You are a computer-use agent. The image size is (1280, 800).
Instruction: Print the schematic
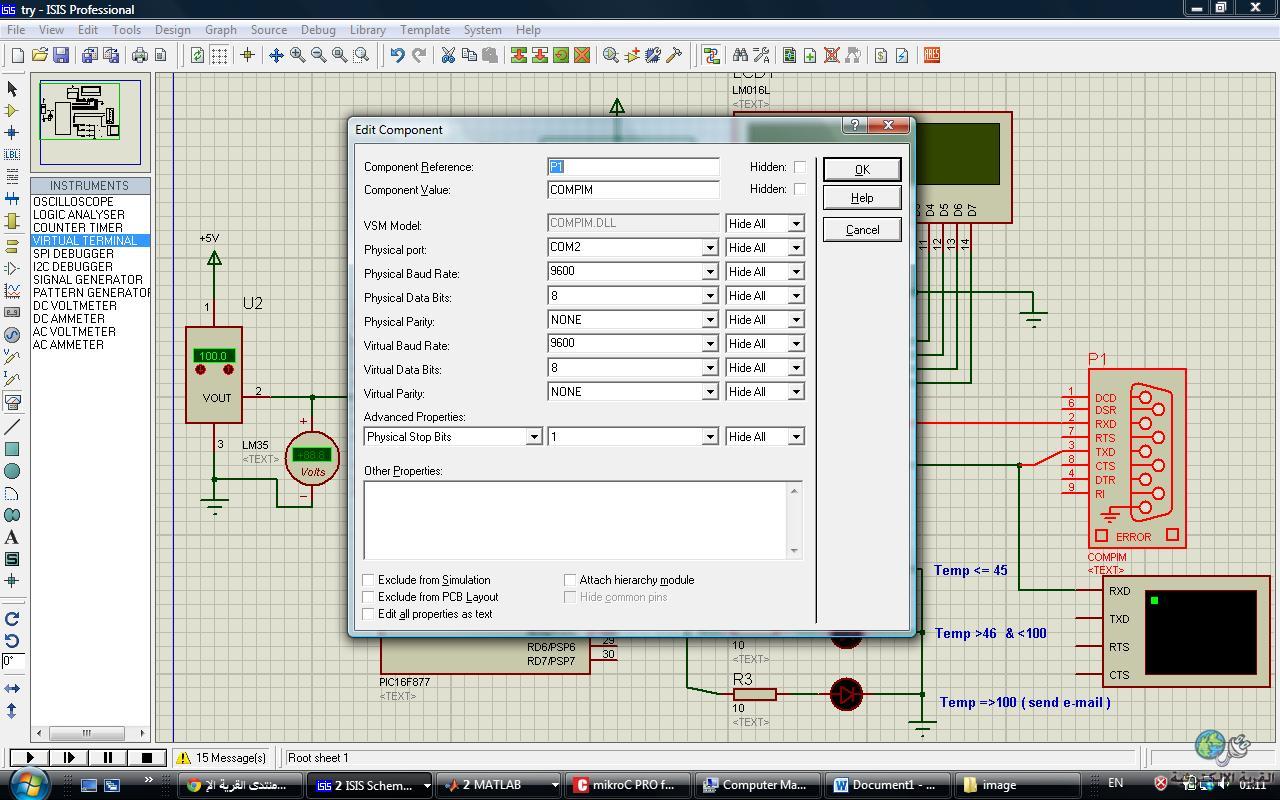click(140, 56)
